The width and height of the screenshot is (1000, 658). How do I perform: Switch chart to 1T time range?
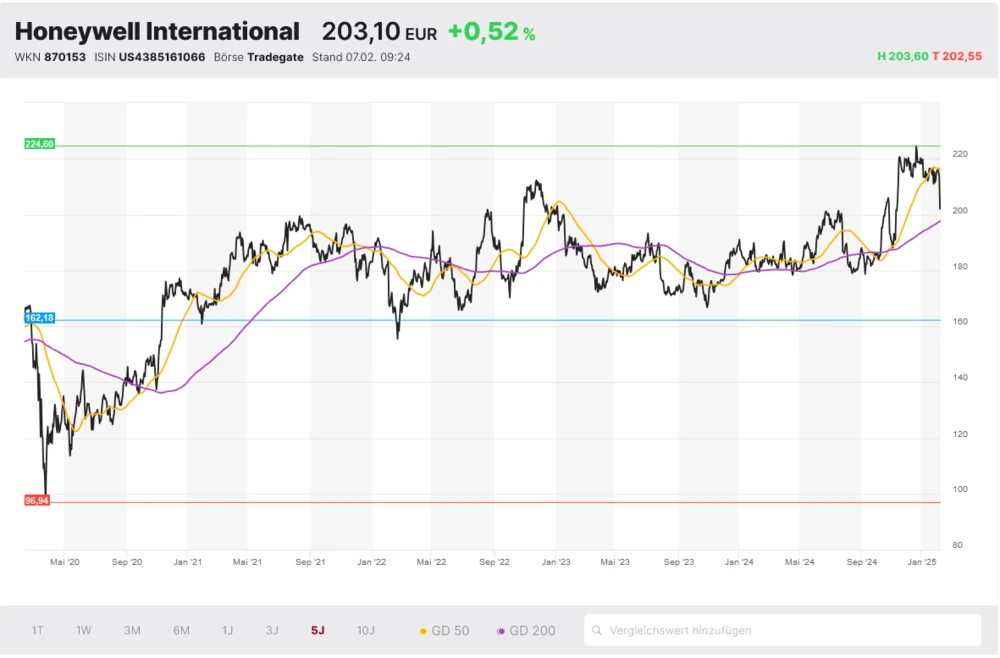coord(37,631)
